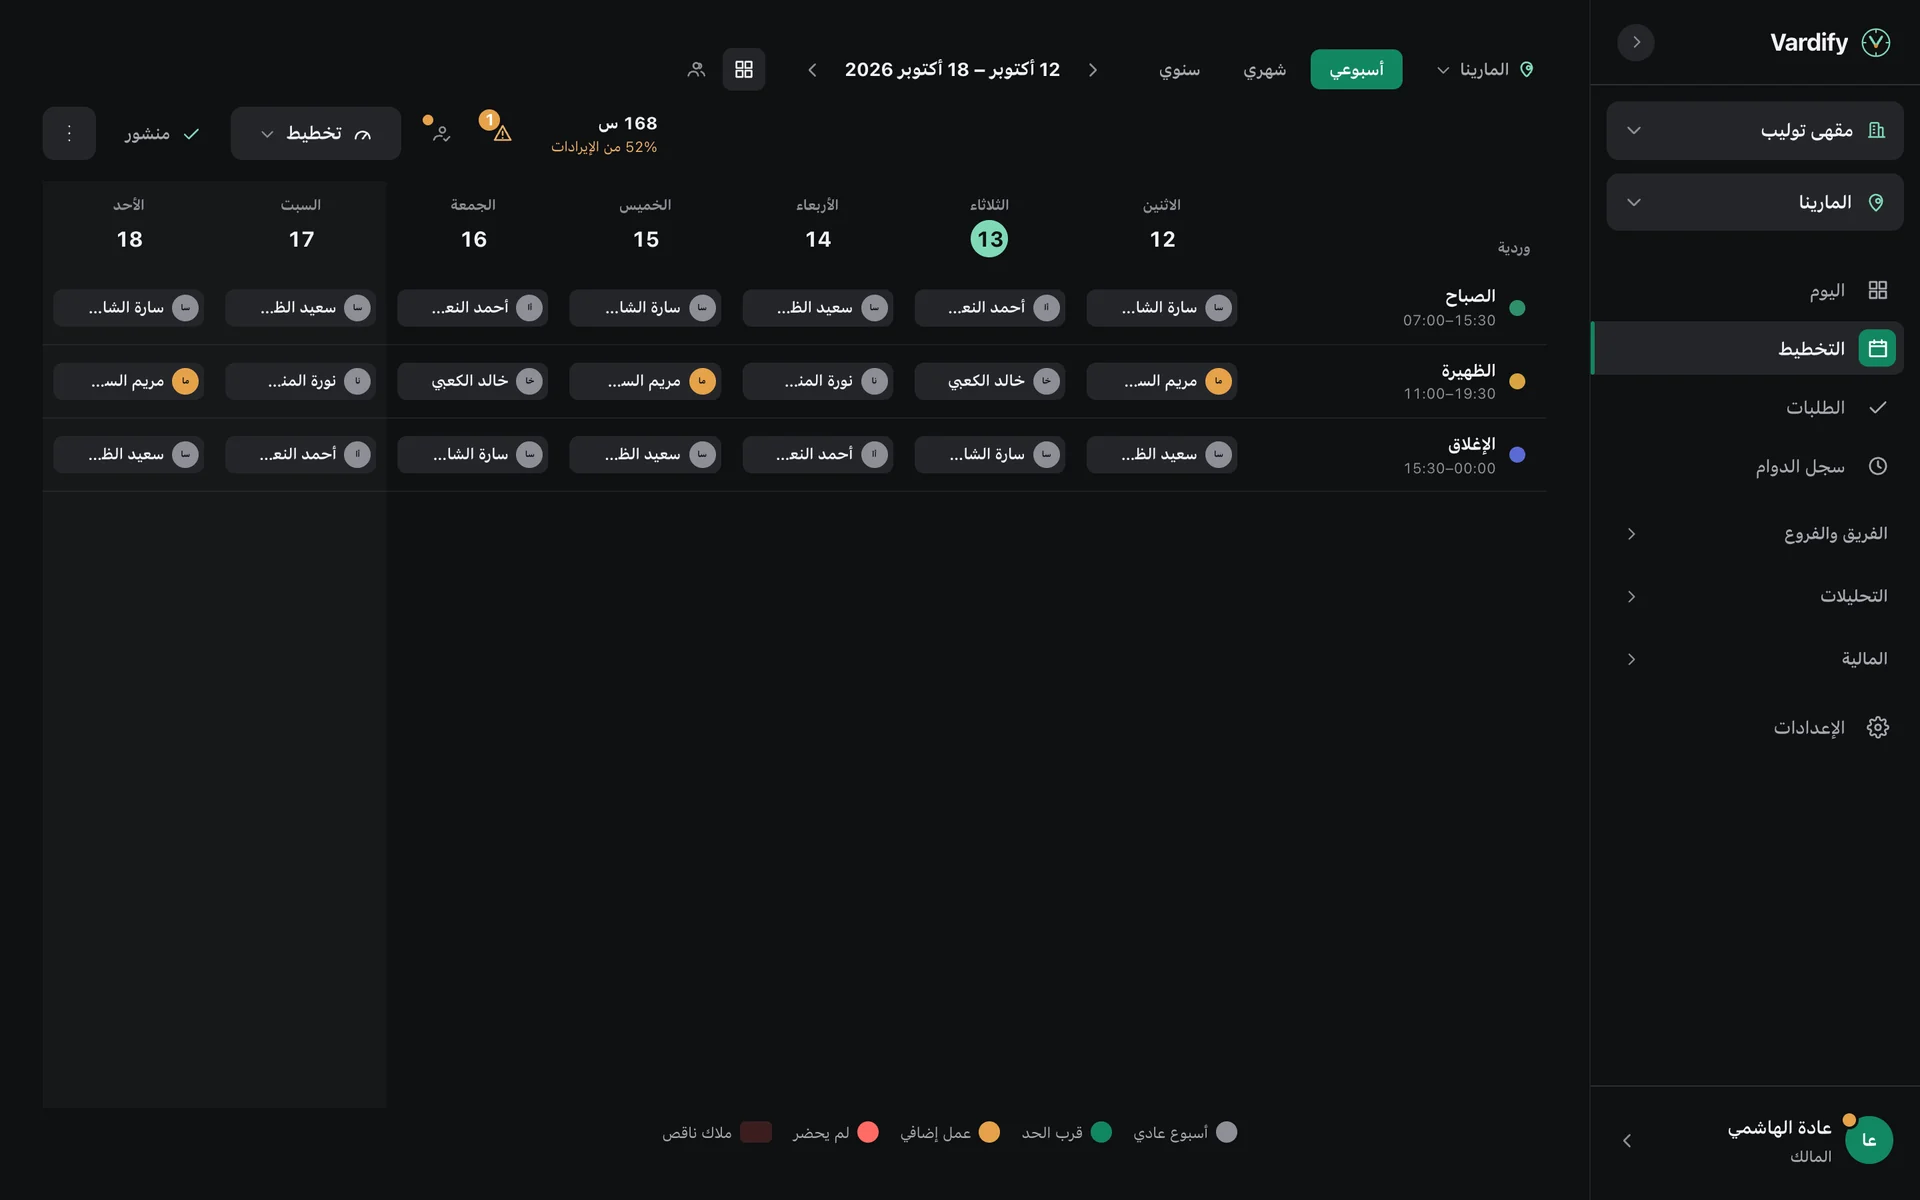The width and height of the screenshot is (1920, 1200).
Task: Collapse the sidebar with top chevron
Action: coord(1636,42)
